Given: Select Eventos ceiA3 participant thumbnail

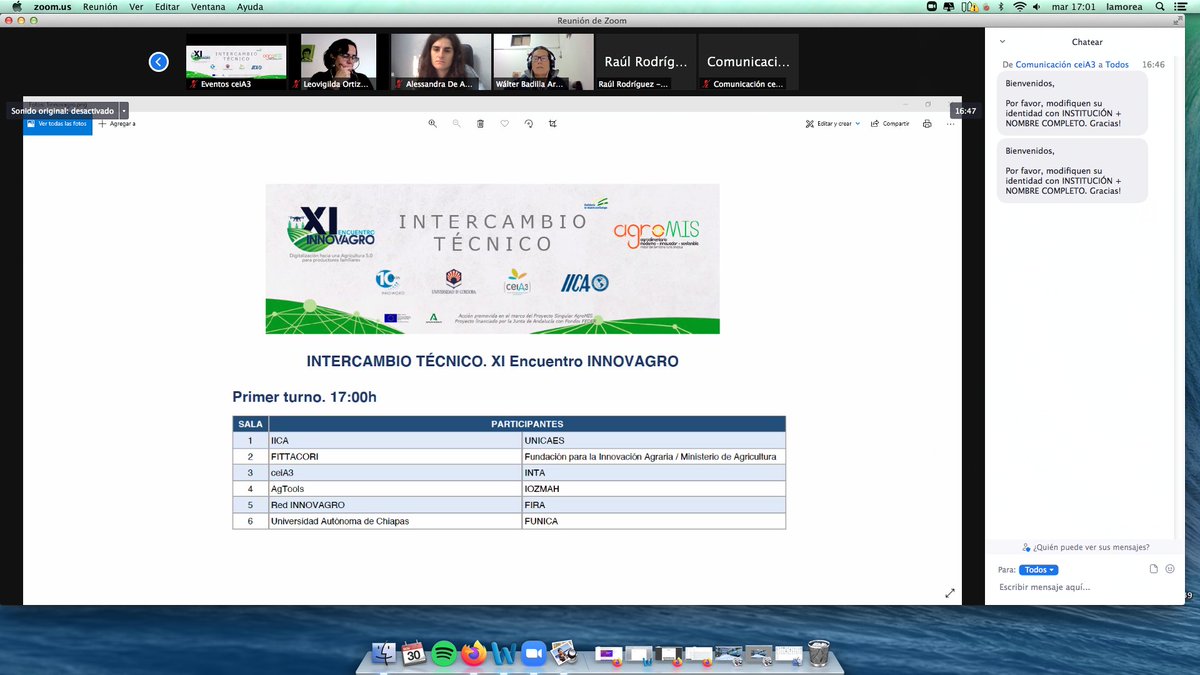Looking at the screenshot, I should pos(237,62).
